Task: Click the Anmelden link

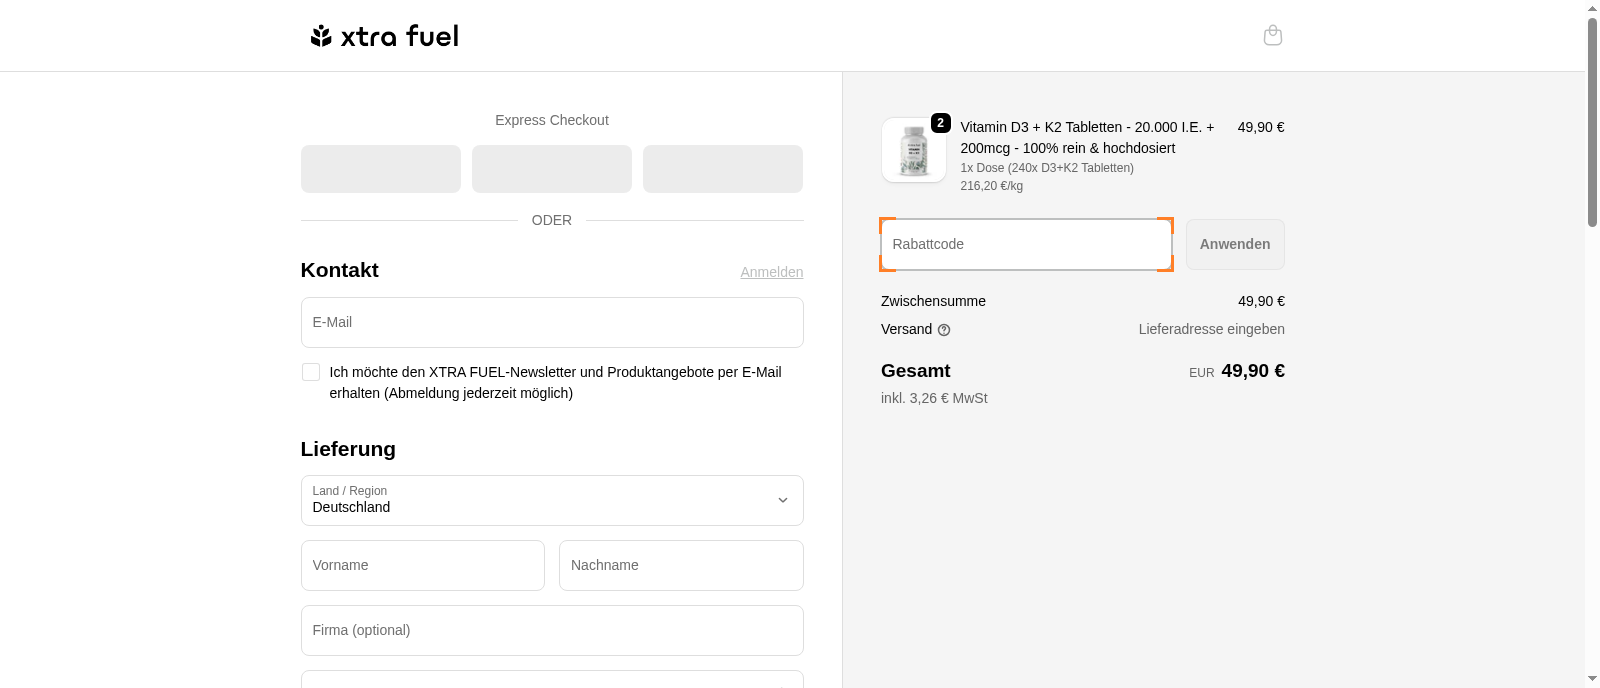Action: tap(771, 272)
